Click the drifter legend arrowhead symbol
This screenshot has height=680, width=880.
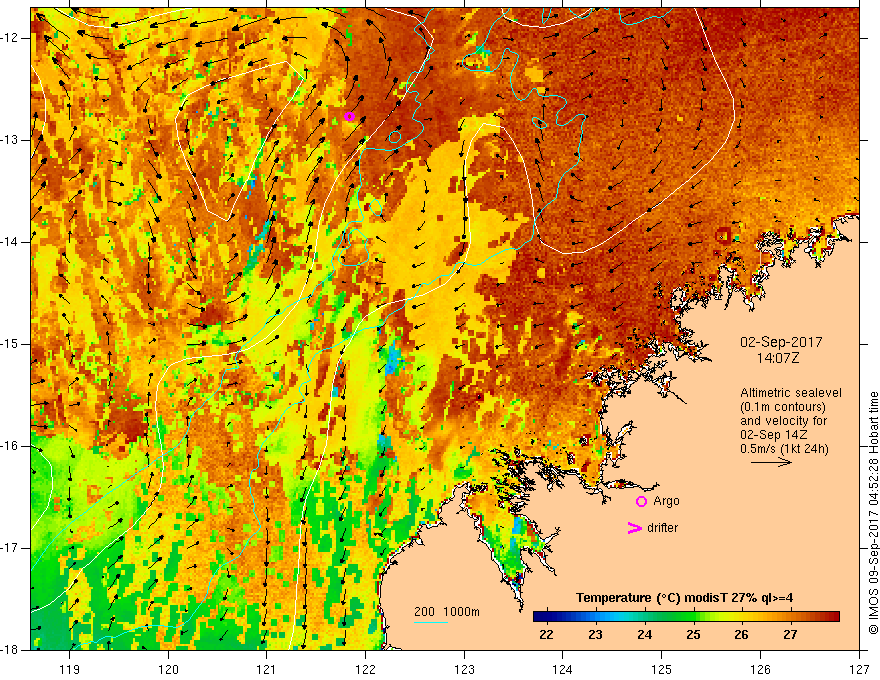(635, 528)
